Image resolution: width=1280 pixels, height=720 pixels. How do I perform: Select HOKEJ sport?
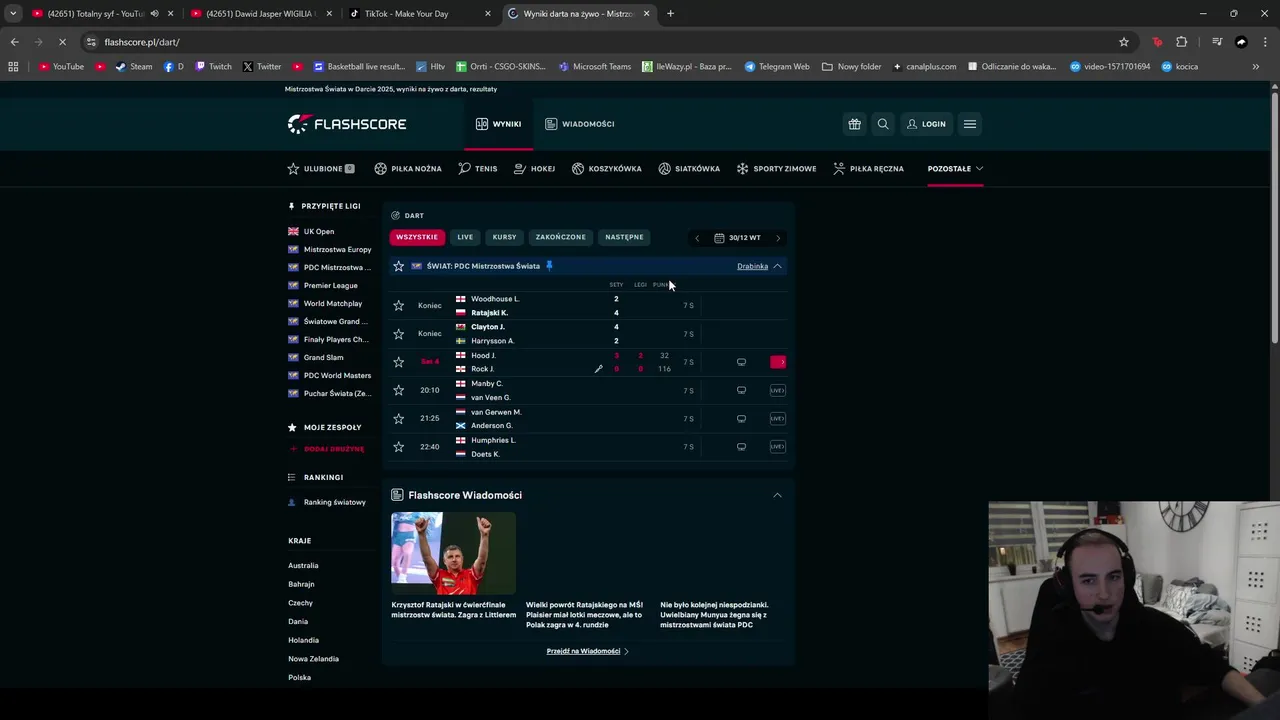535,169
